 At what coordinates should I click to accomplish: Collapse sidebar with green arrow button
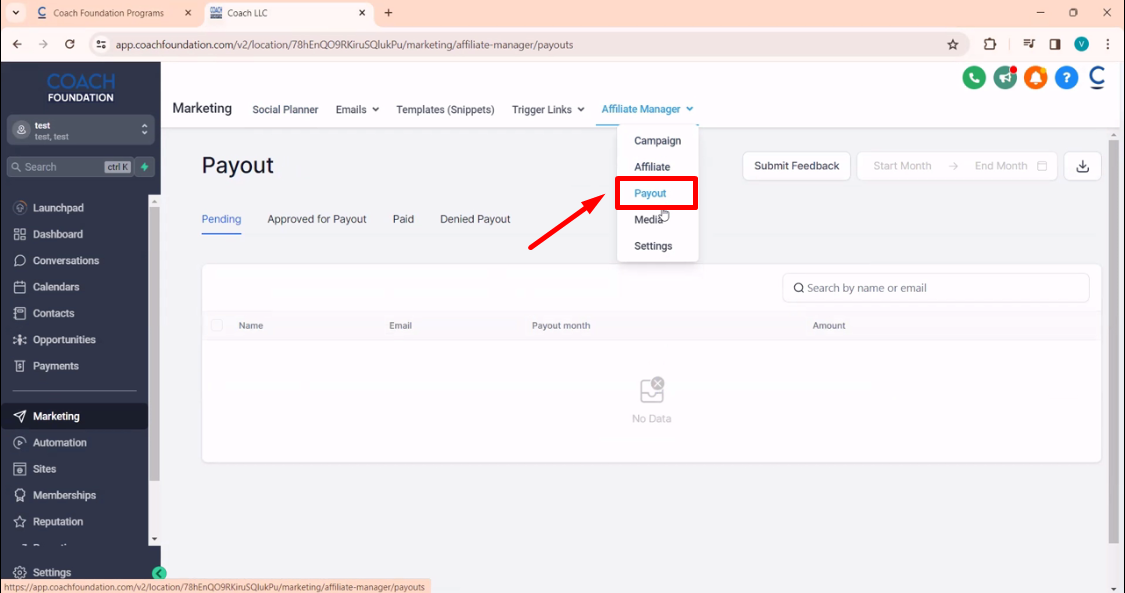[x=159, y=573]
